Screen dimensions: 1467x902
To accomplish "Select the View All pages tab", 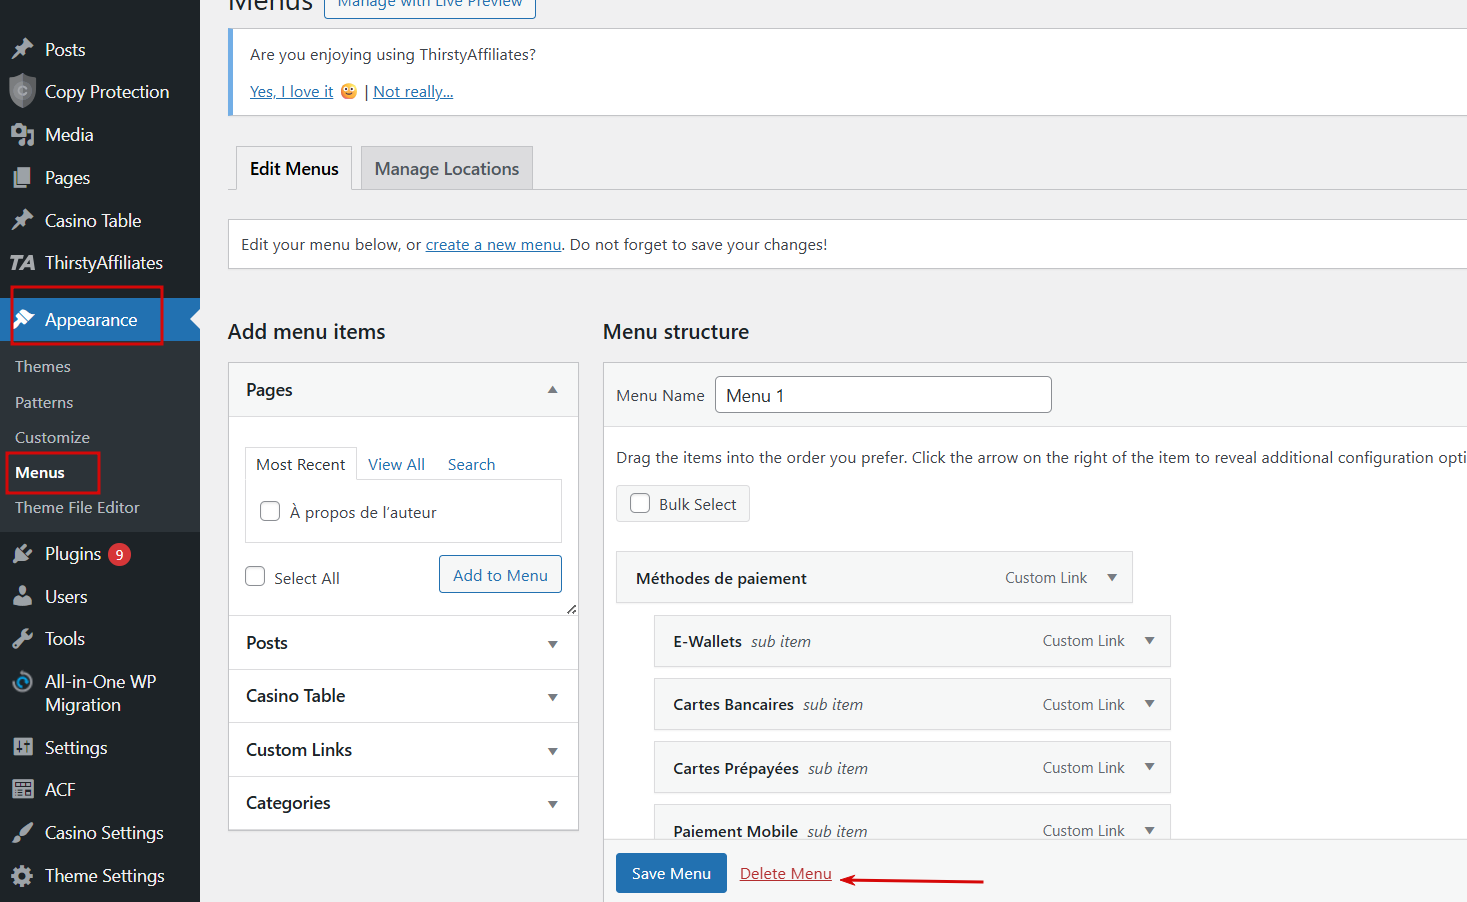I will coord(396,464).
